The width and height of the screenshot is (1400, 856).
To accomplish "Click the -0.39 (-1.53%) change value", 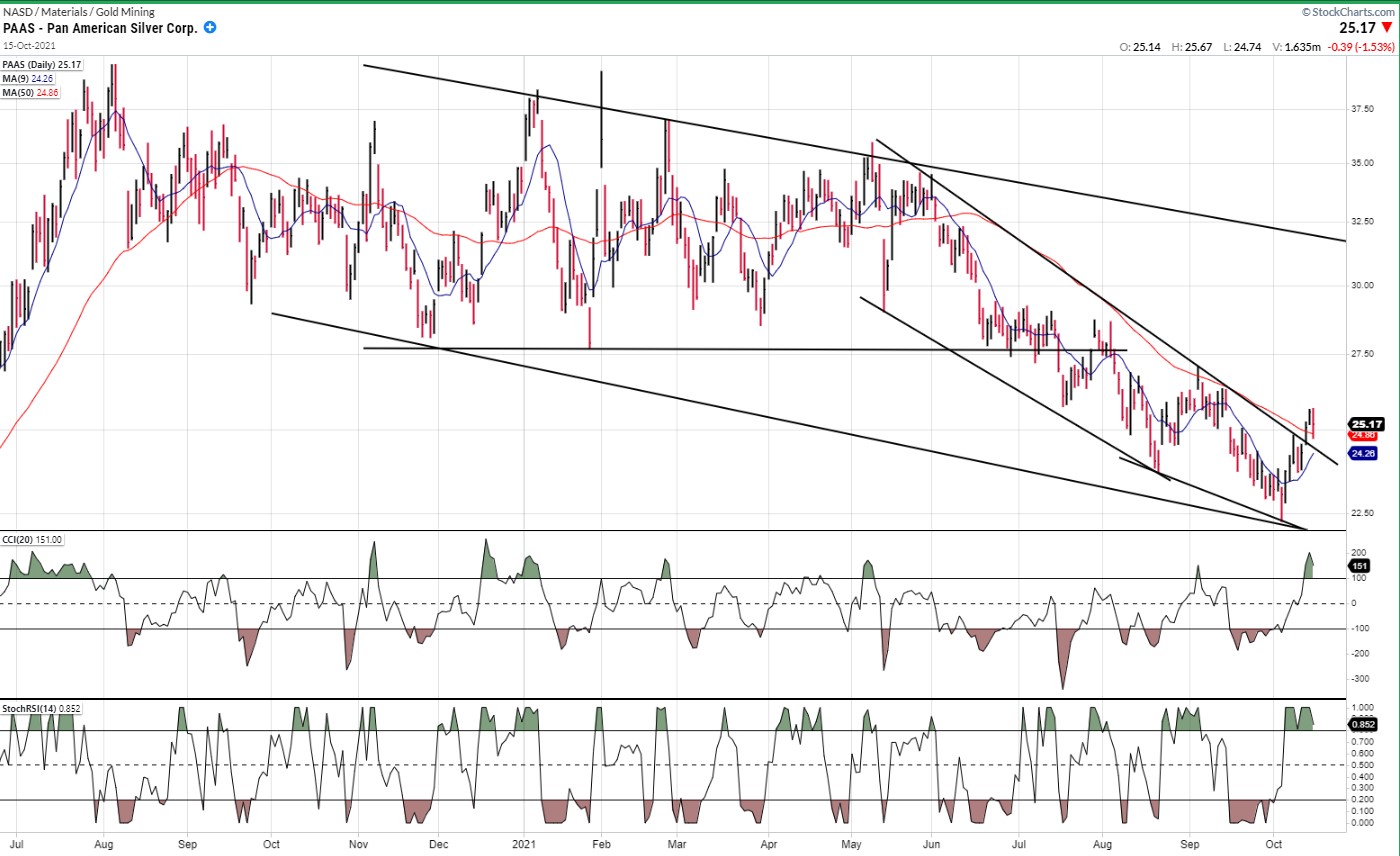I will (1361, 47).
